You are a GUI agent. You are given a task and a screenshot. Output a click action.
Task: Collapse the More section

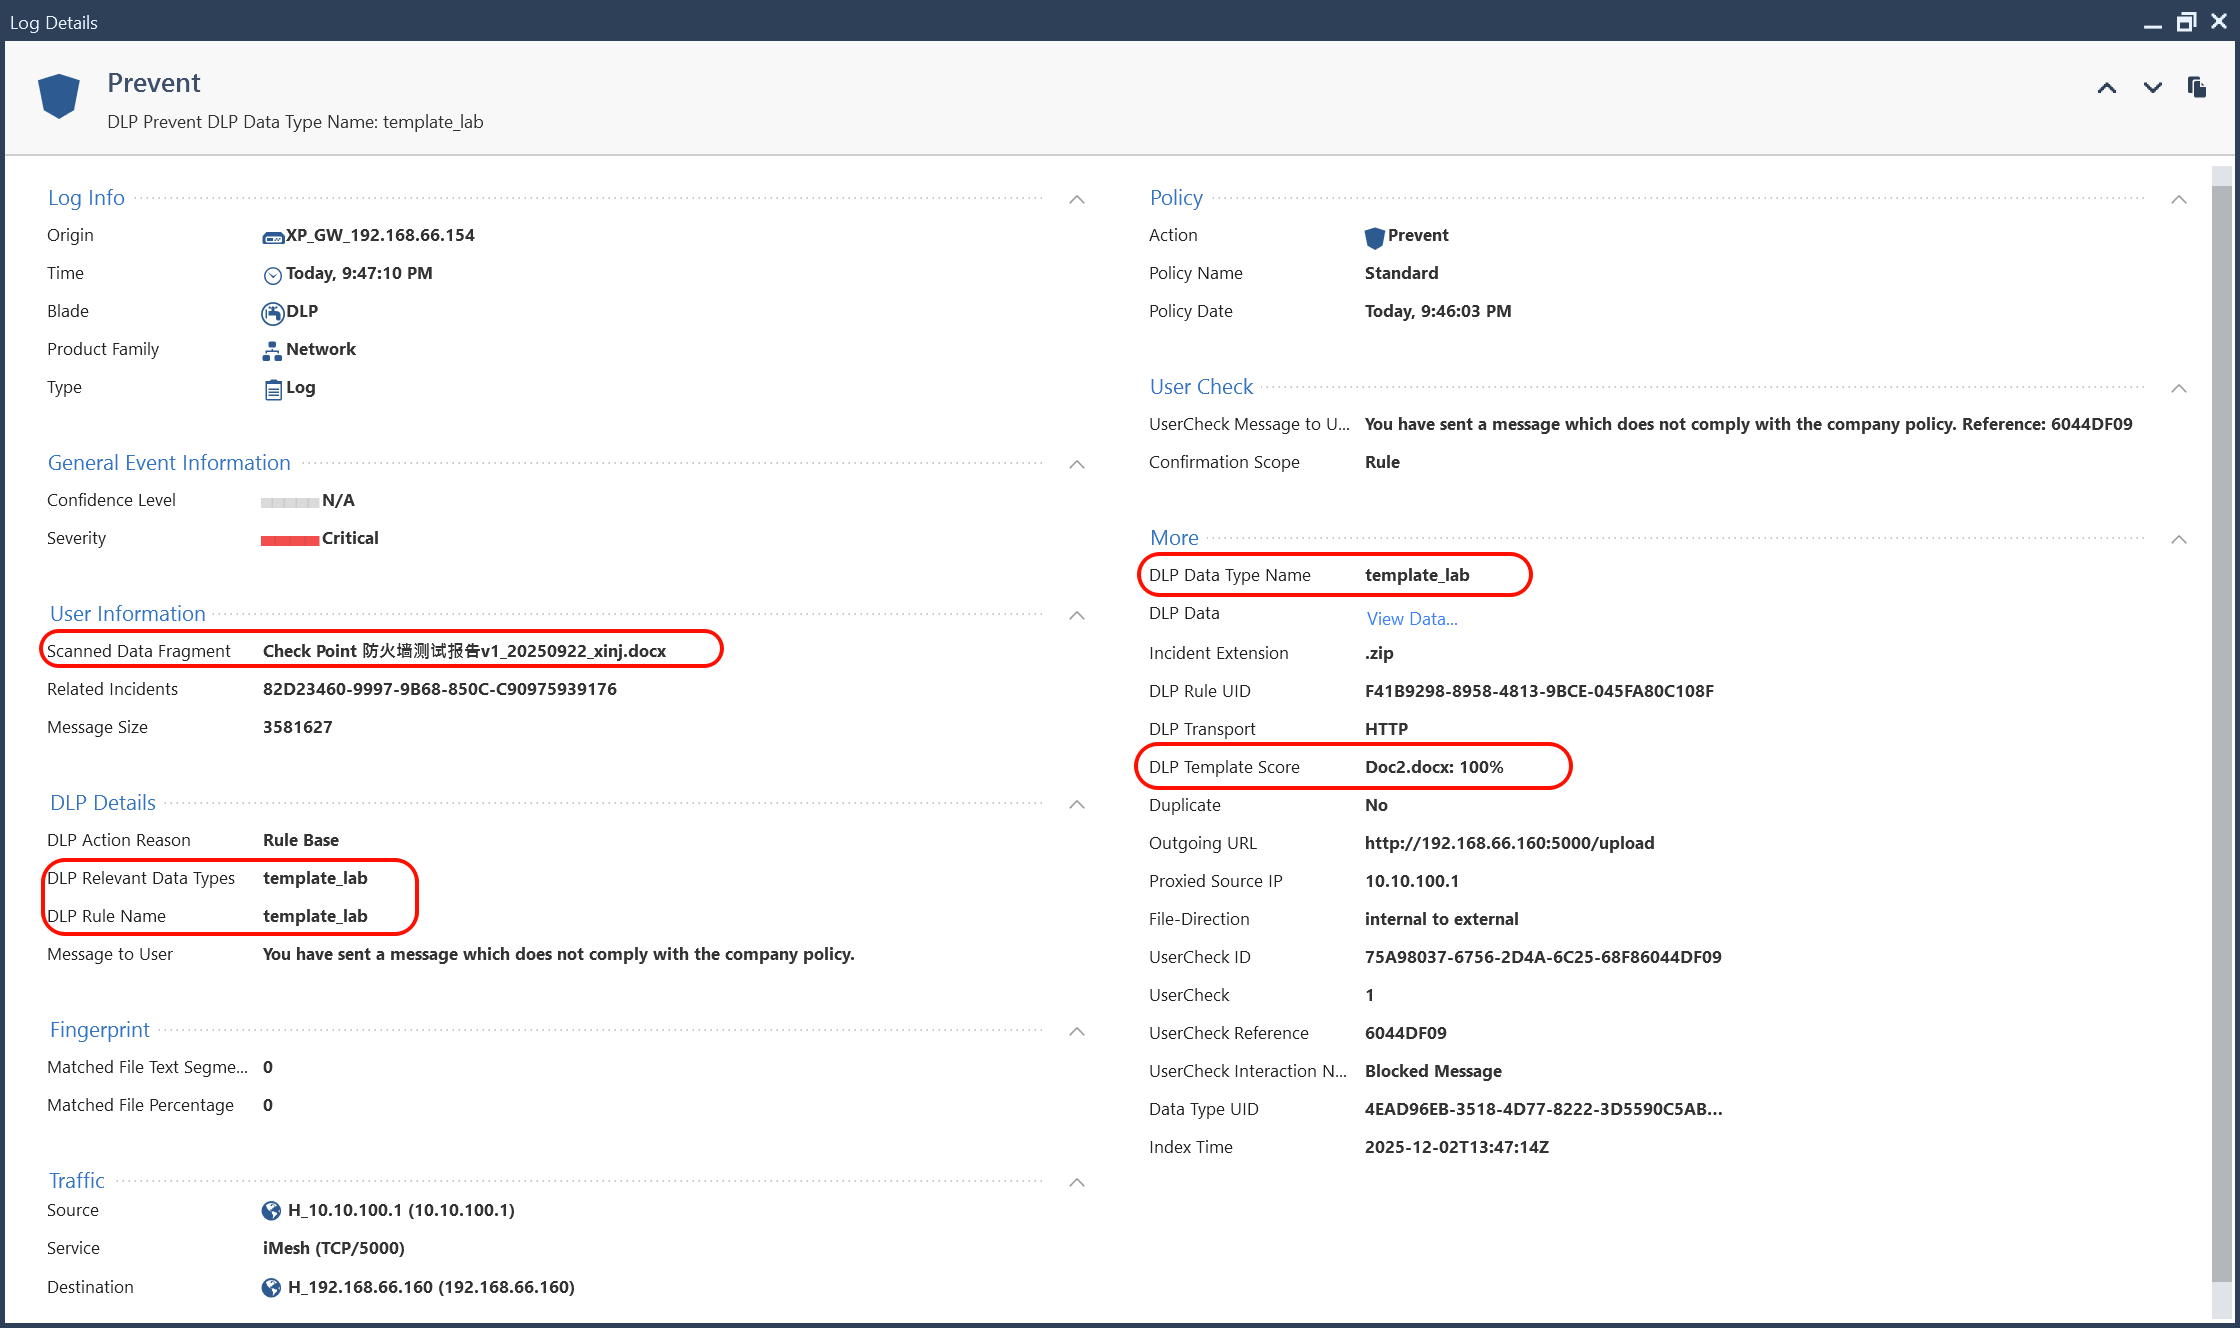(x=2179, y=540)
